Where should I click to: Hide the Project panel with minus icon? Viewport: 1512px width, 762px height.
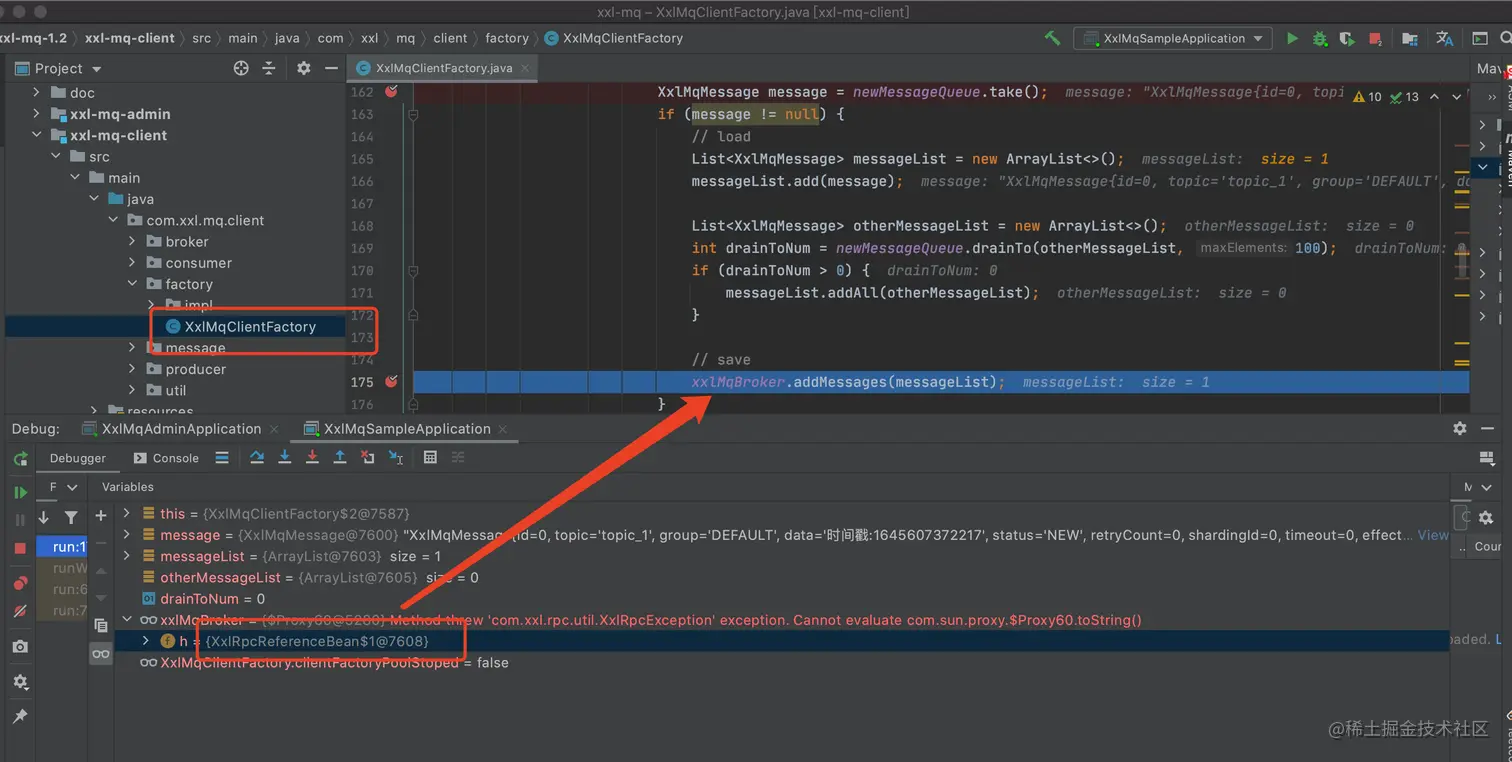pos(331,68)
